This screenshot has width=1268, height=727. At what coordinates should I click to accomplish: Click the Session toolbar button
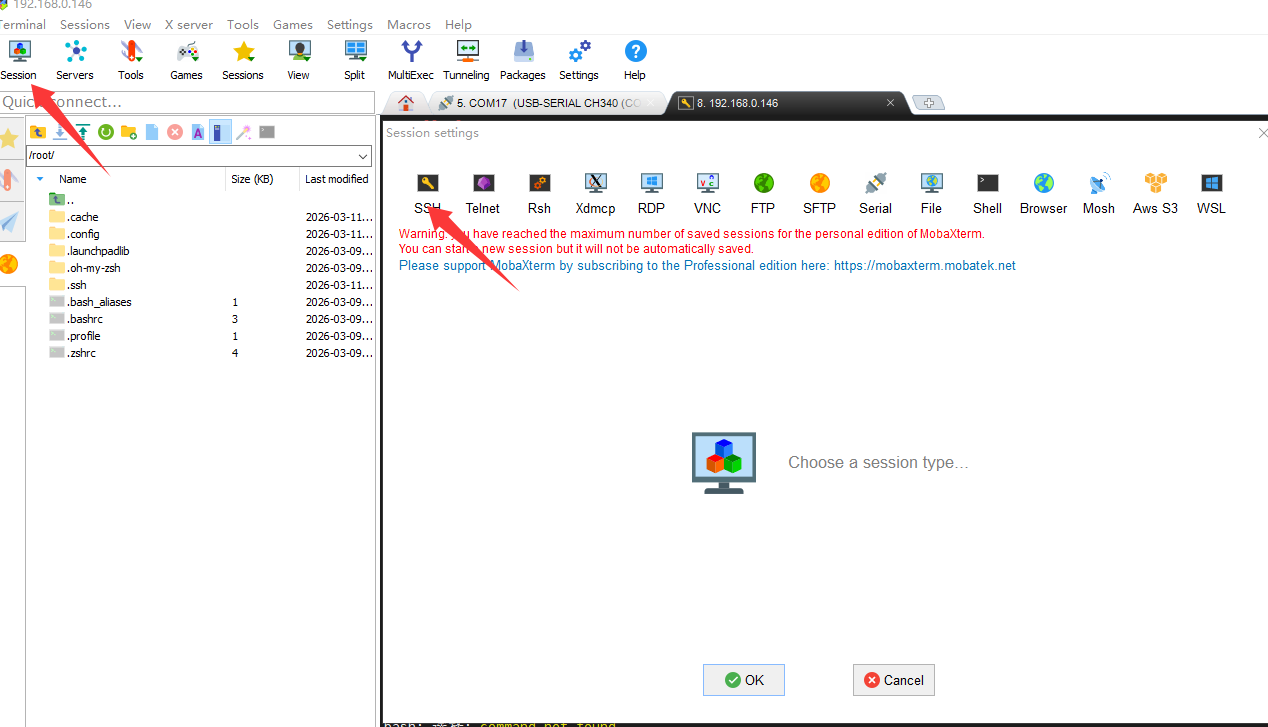(x=19, y=61)
